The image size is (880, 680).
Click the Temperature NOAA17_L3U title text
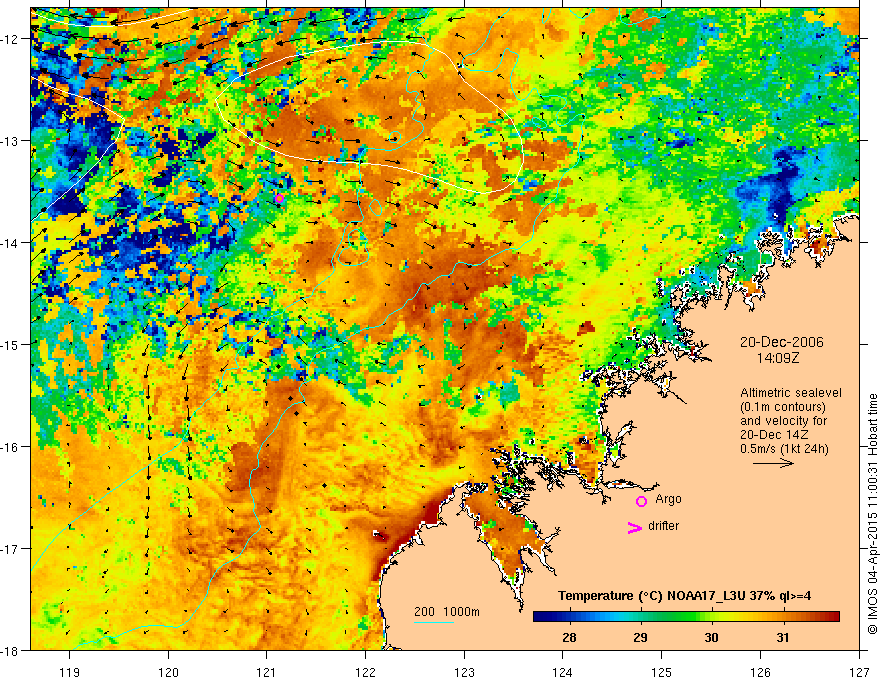tap(684, 596)
